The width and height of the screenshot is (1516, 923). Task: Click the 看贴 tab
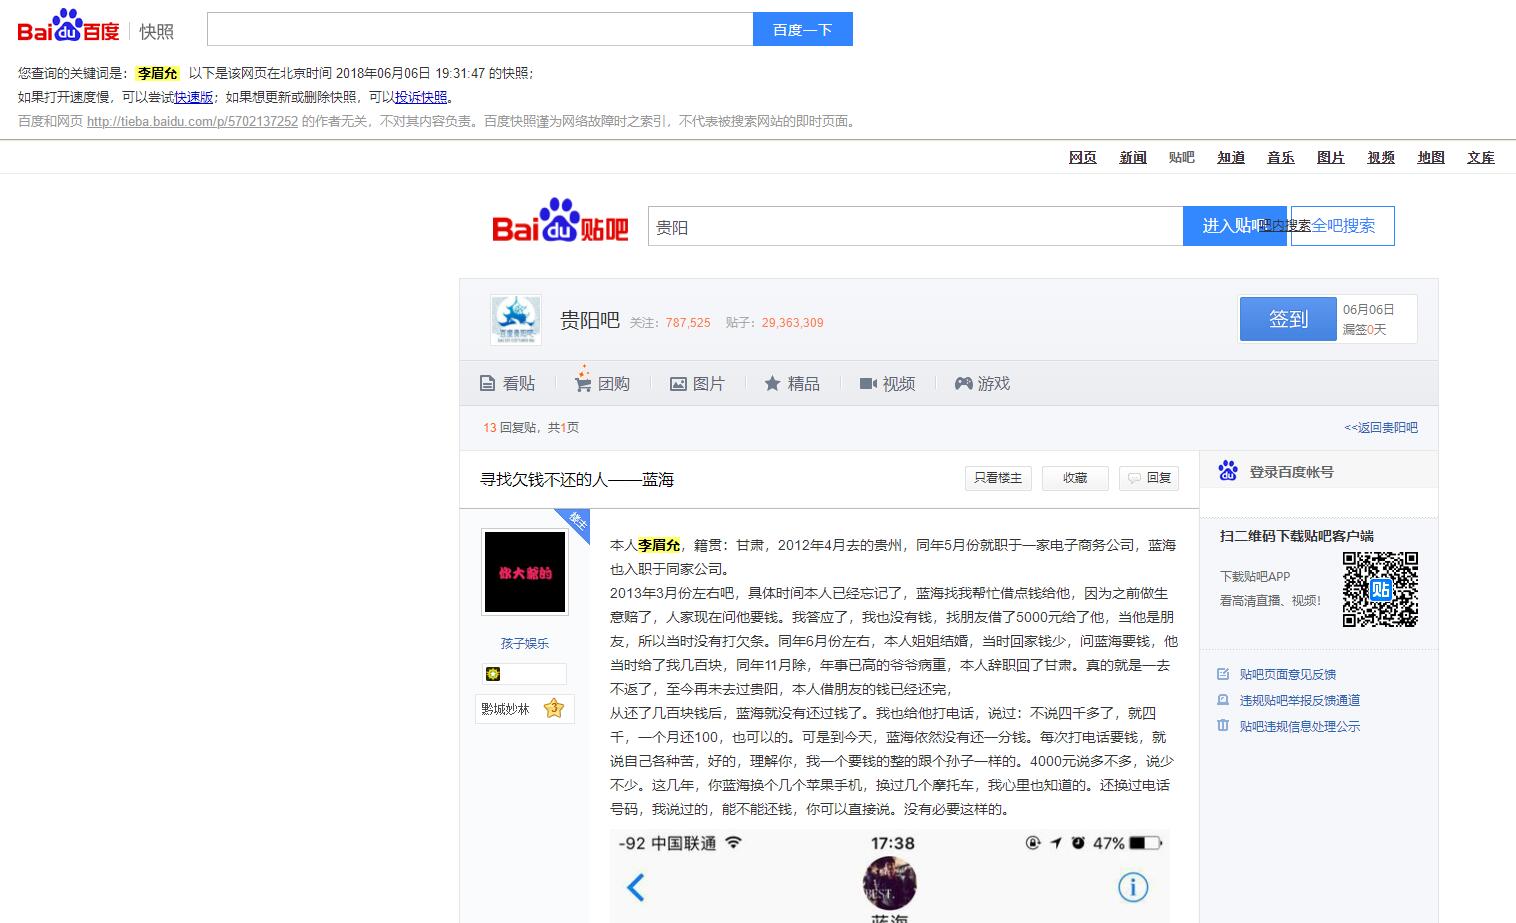click(508, 384)
